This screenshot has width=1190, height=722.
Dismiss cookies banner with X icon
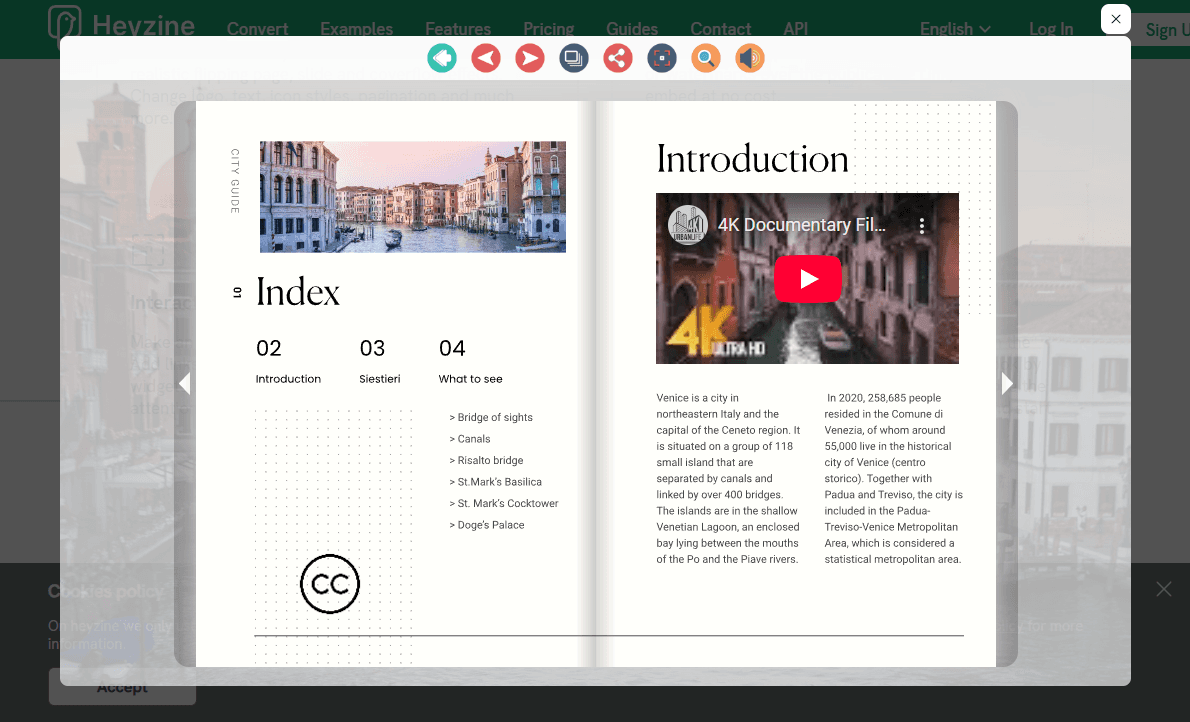[1163, 589]
